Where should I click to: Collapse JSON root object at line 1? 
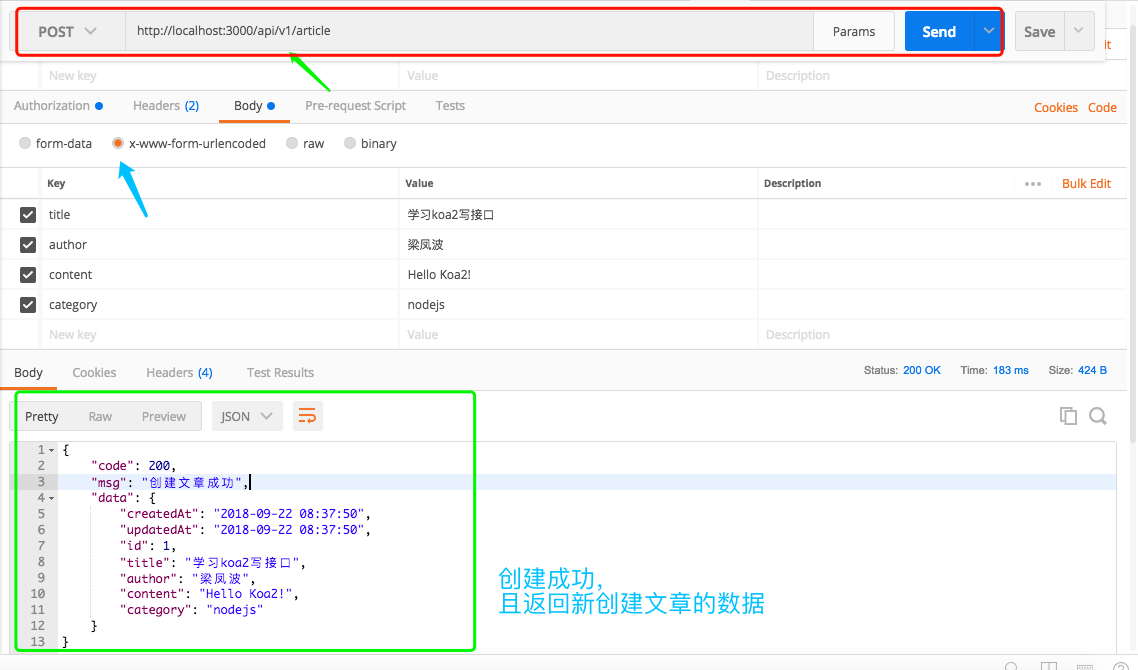52,450
